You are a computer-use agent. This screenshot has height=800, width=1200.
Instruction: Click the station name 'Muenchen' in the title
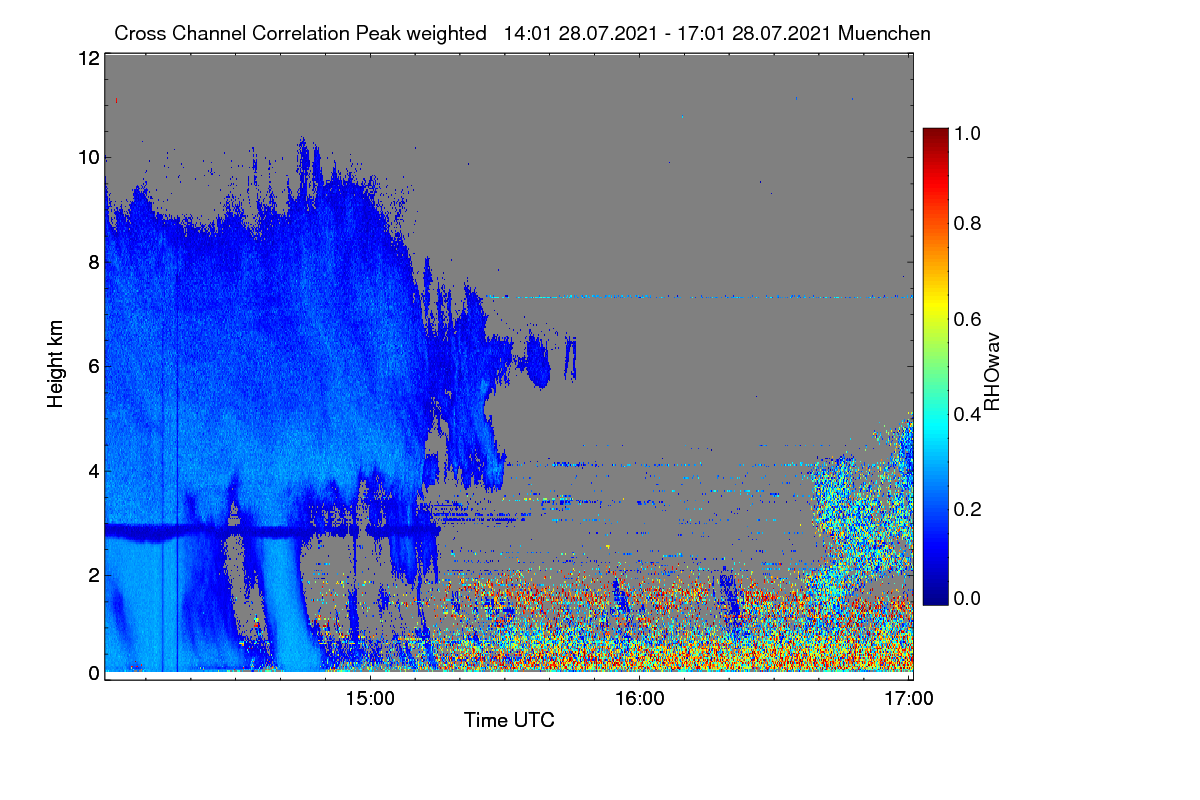click(x=885, y=33)
